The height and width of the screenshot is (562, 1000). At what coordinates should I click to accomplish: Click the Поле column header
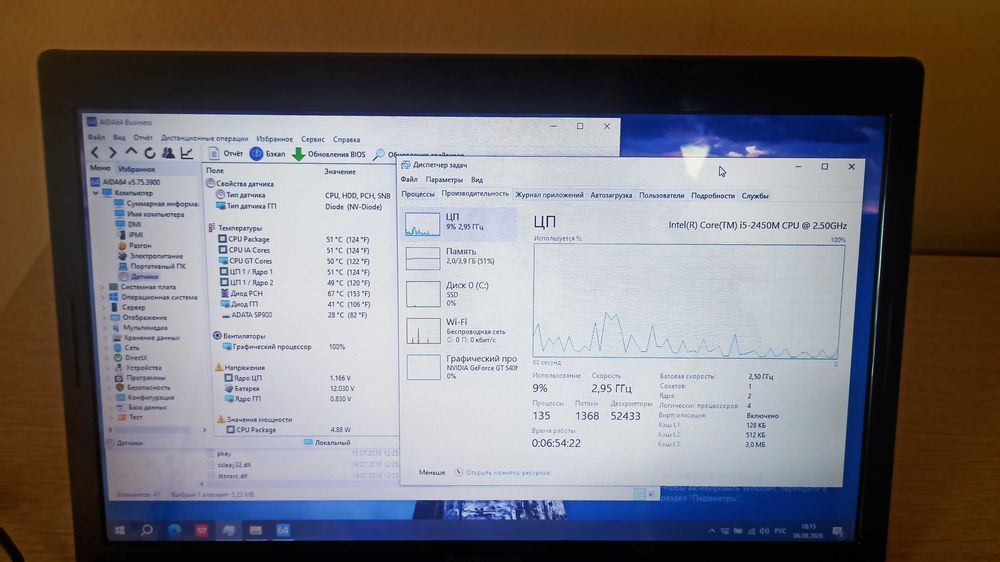(215, 170)
